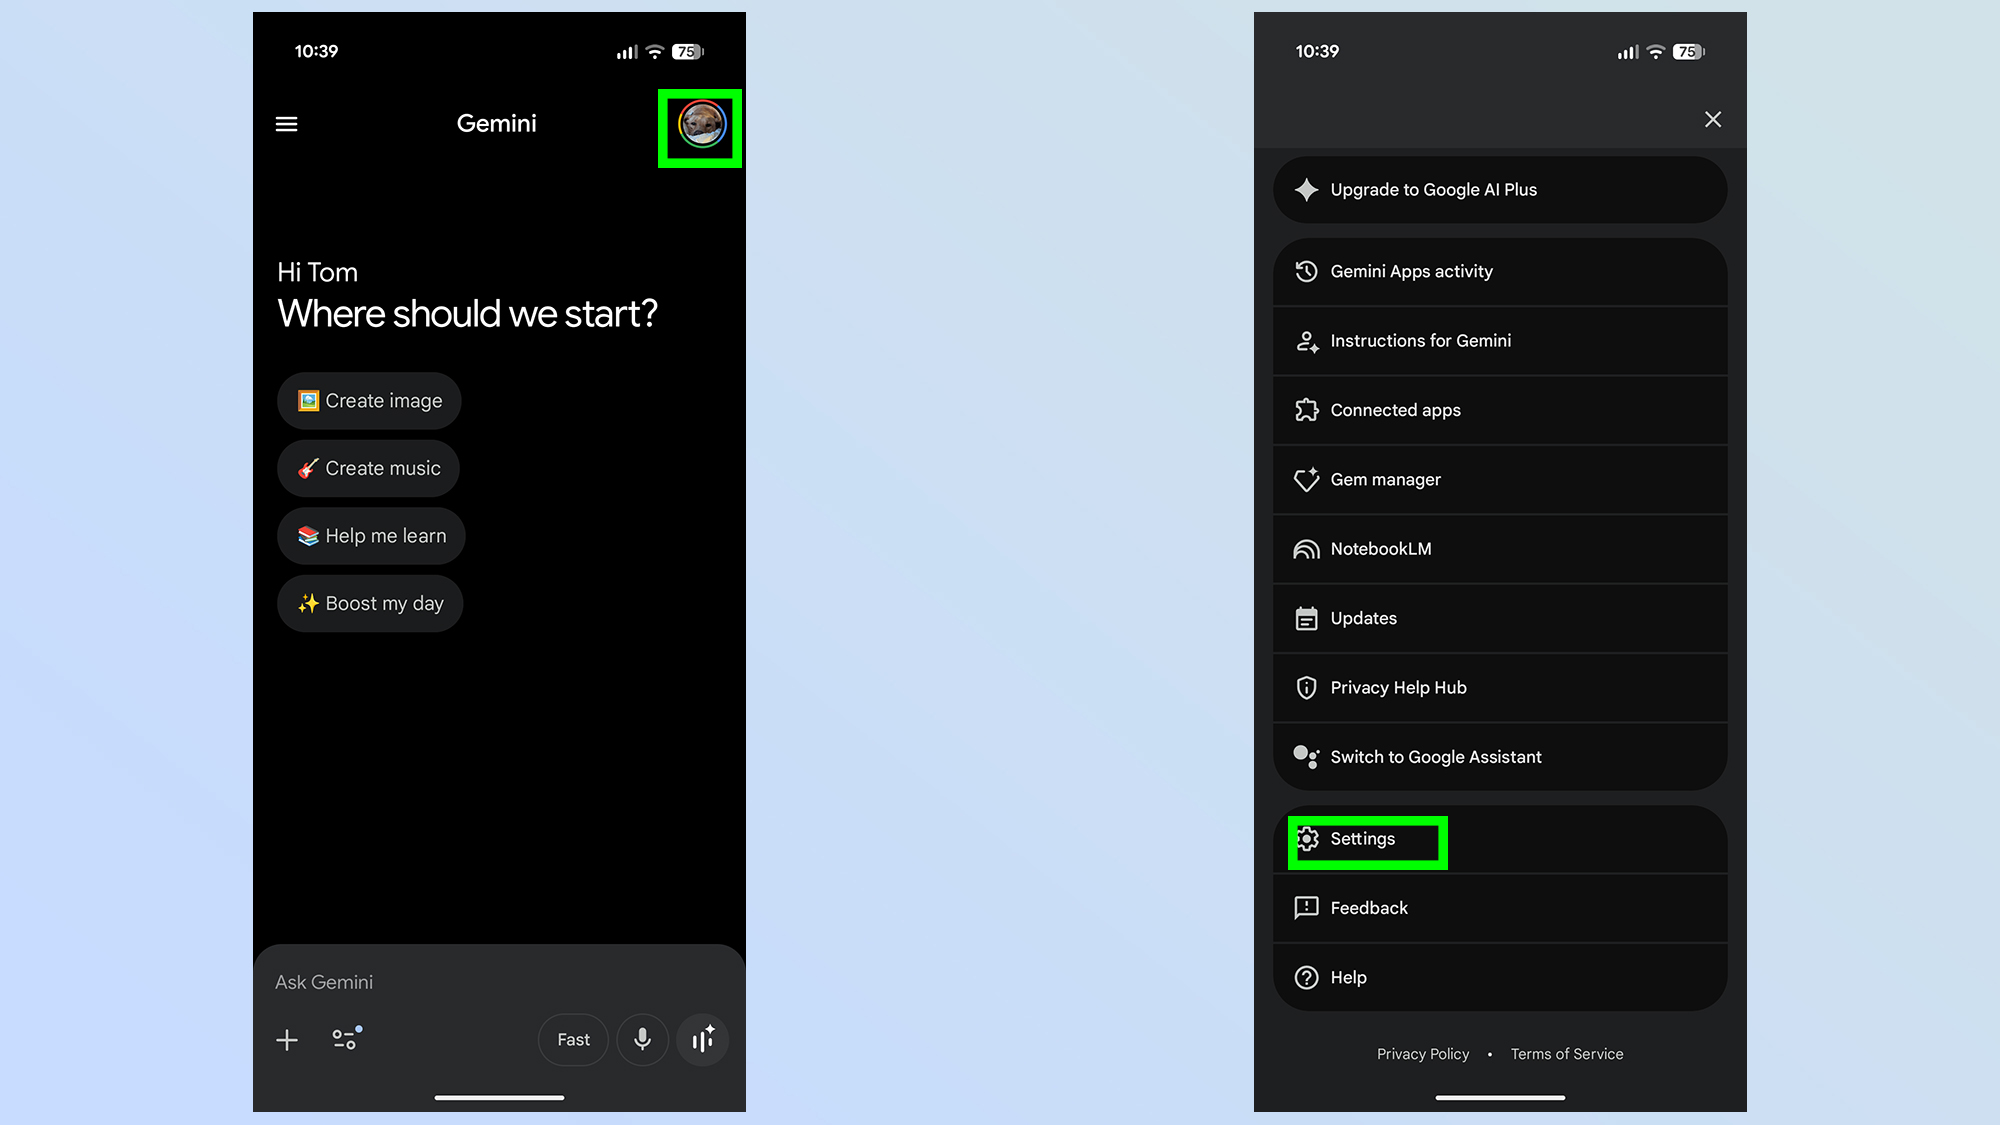Open the Terms of Service link
This screenshot has height=1125, width=2000.
point(1566,1054)
